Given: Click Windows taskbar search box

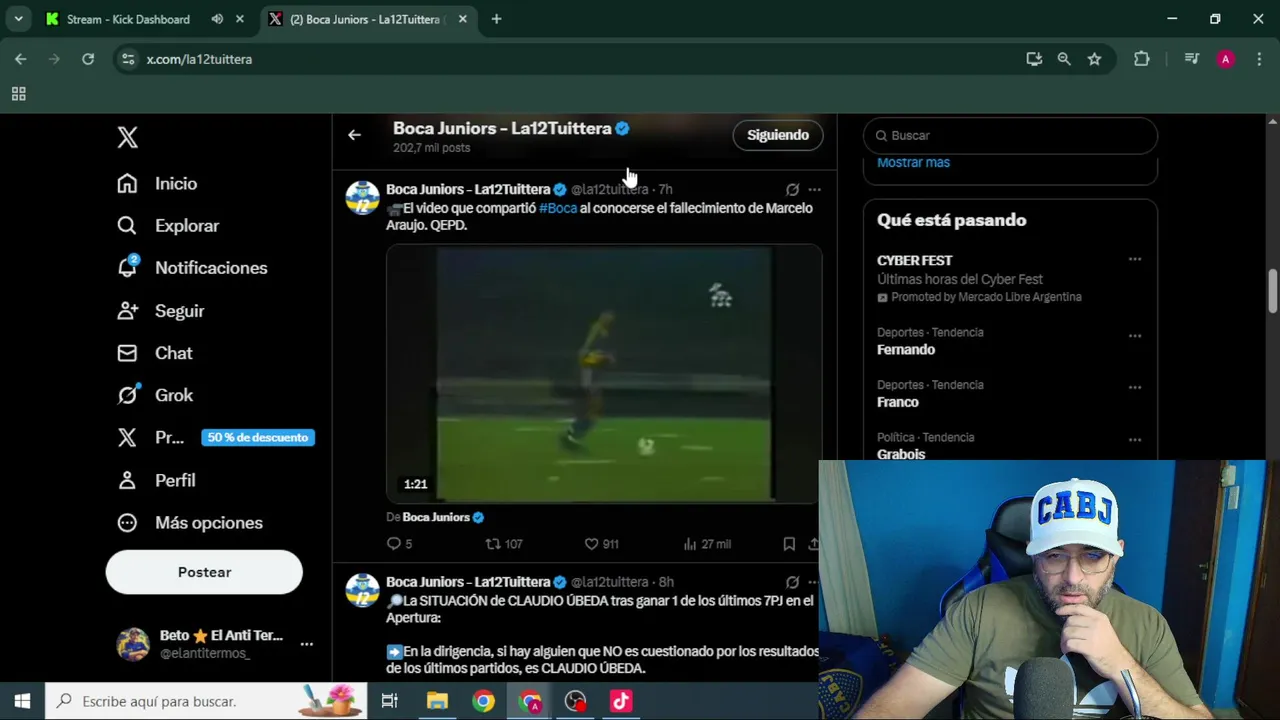Looking at the screenshot, I should tap(207, 701).
